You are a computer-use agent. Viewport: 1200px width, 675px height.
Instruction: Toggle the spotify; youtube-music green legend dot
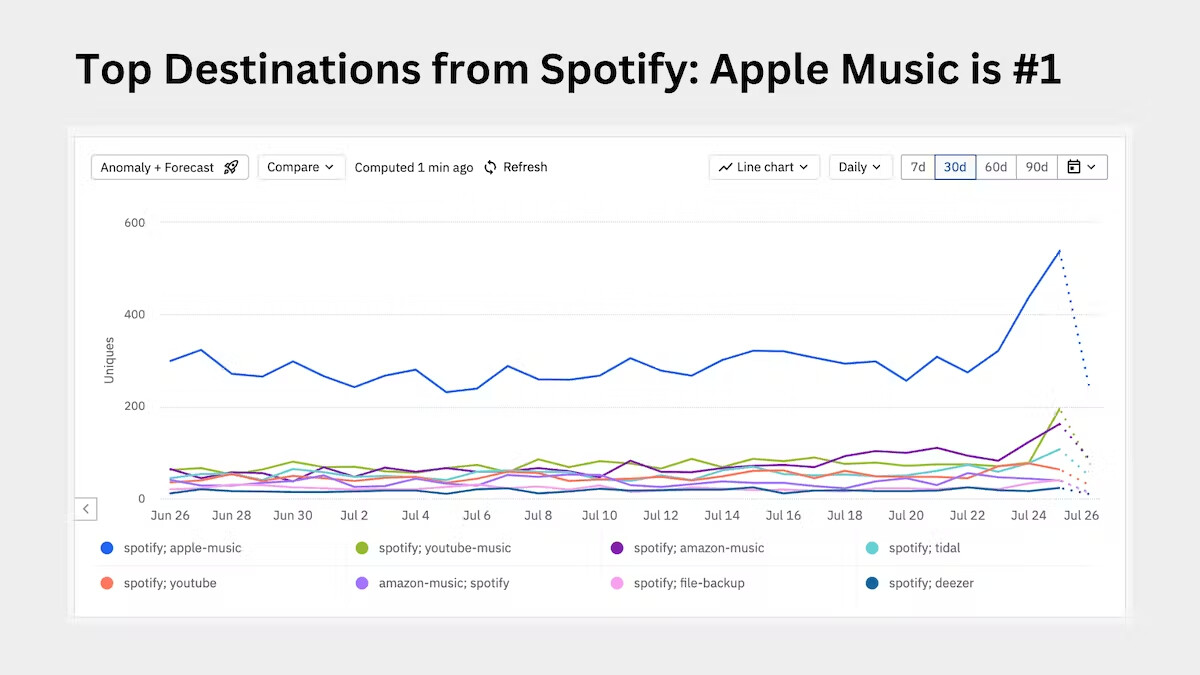tap(362, 548)
